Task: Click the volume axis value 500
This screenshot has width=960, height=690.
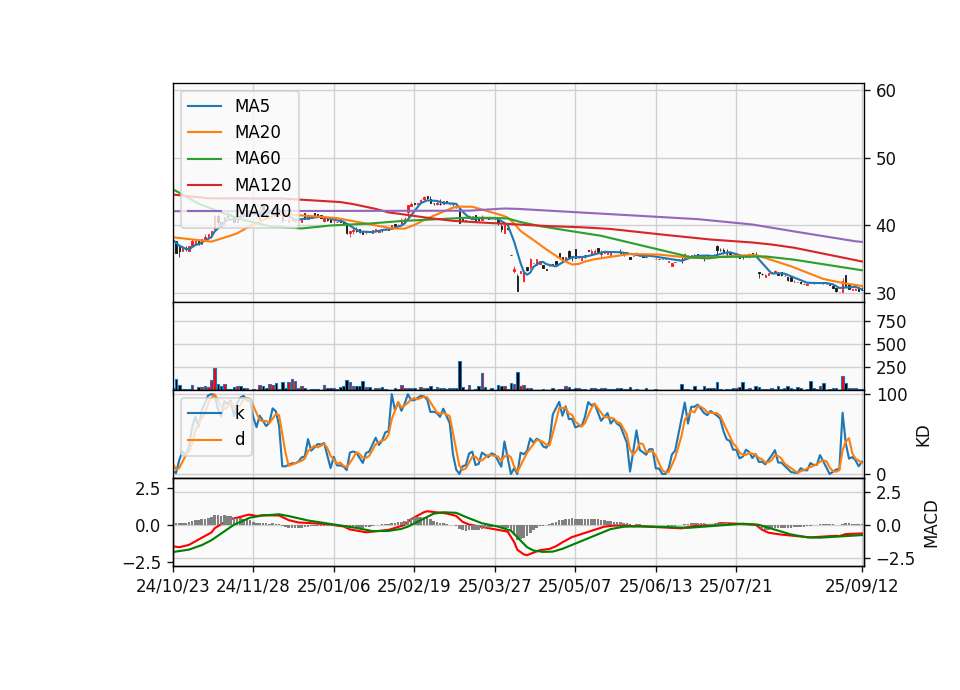Action: coord(891,345)
